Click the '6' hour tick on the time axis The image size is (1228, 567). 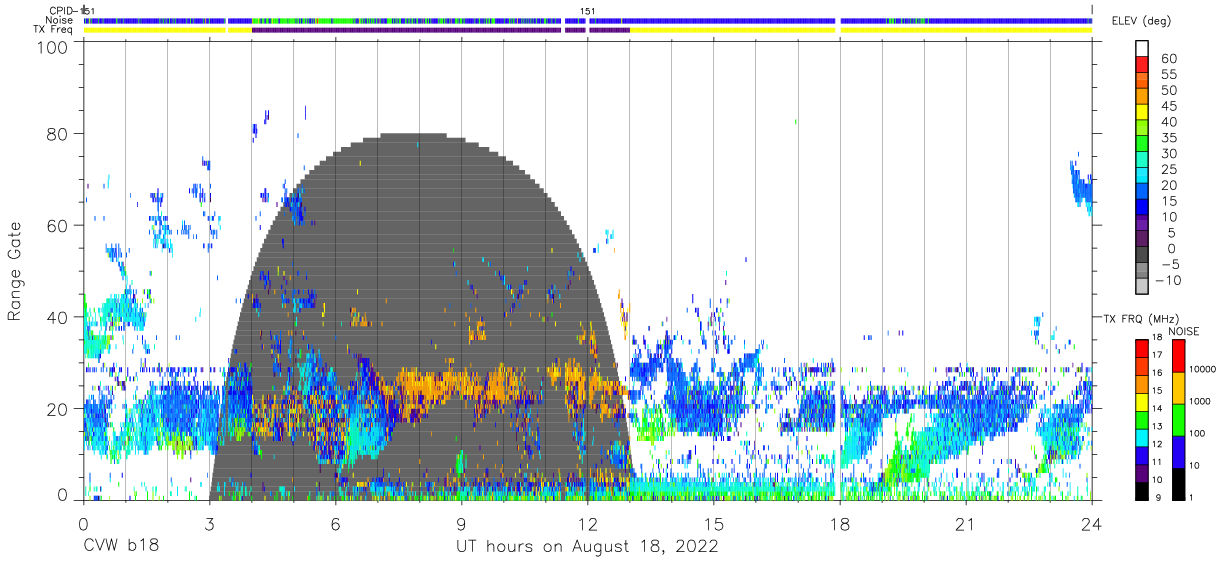pos(335,523)
